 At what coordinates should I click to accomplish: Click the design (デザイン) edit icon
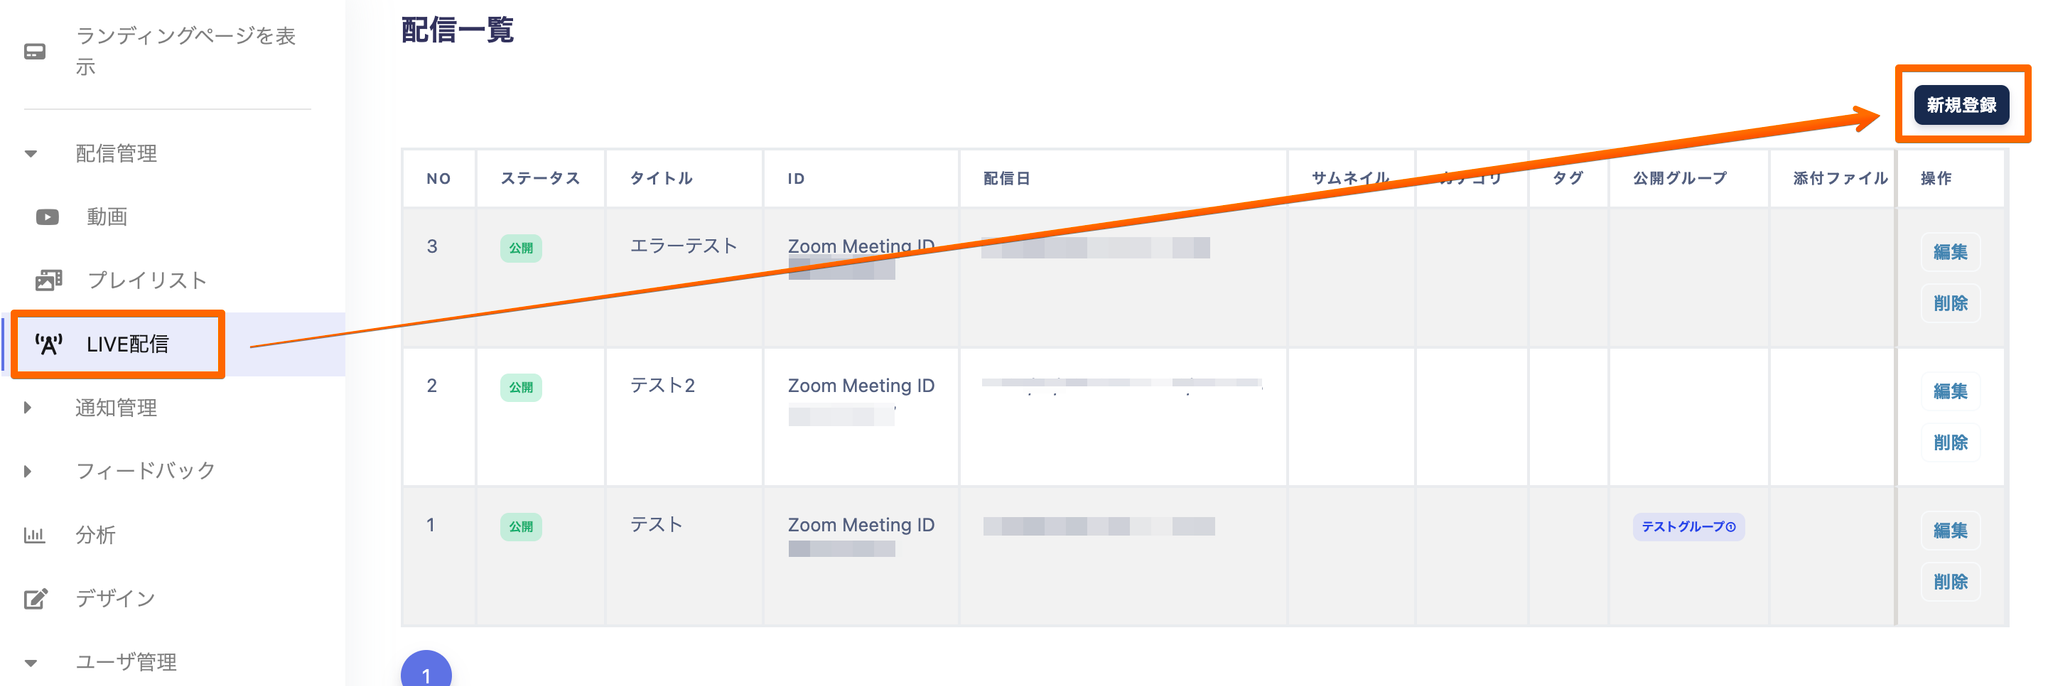(35, 599)
